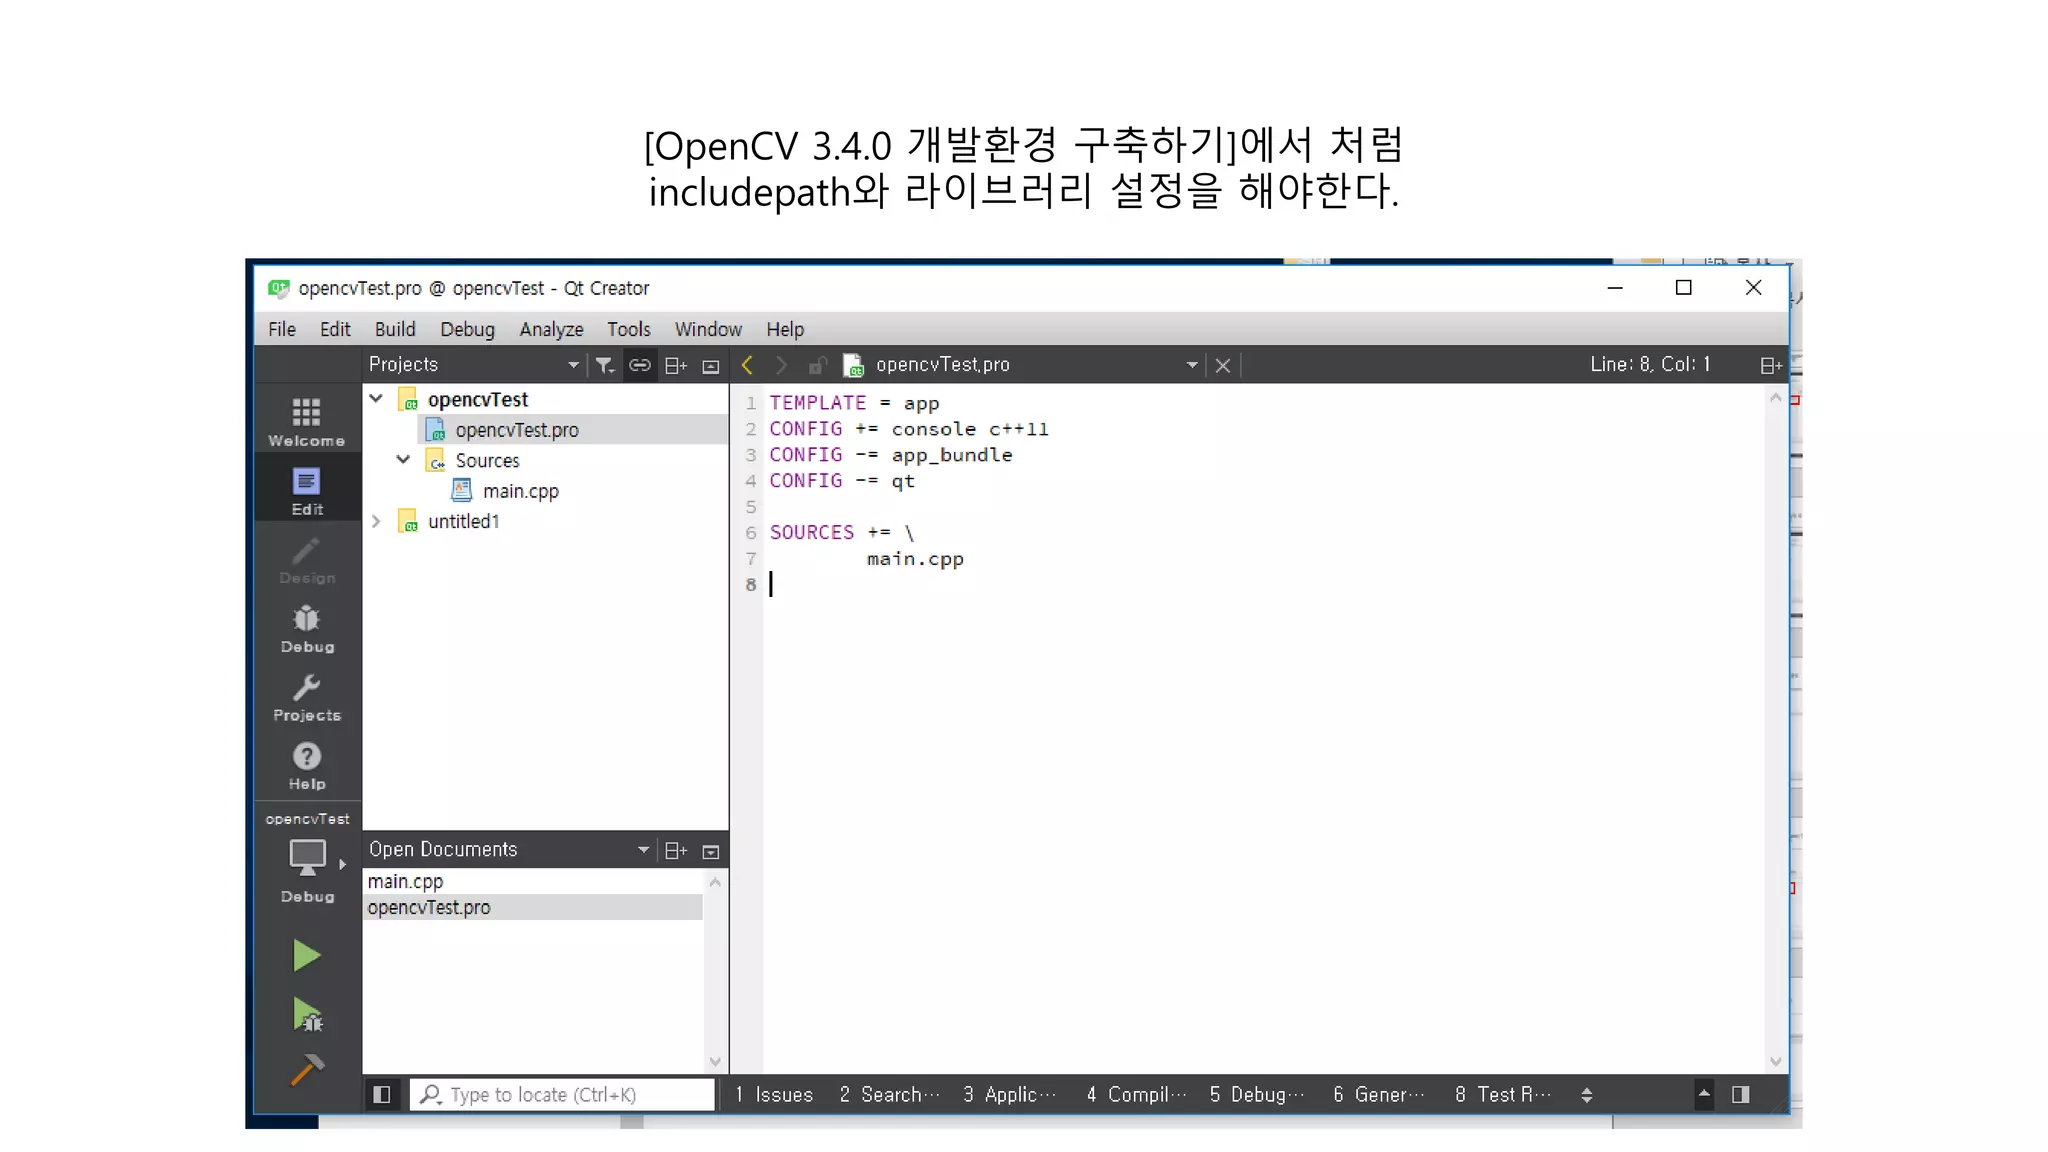Open the Build menu

pos(395,329)
